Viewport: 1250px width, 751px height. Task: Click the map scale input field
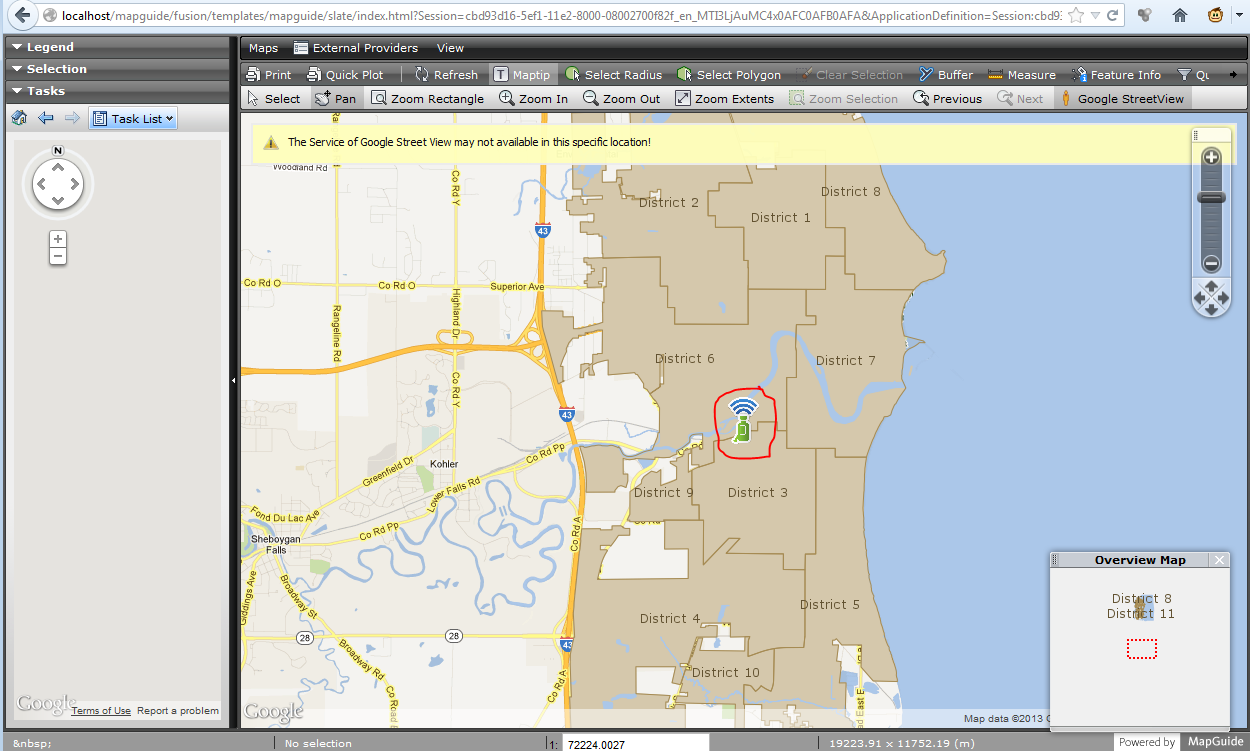tap(635, 742)
